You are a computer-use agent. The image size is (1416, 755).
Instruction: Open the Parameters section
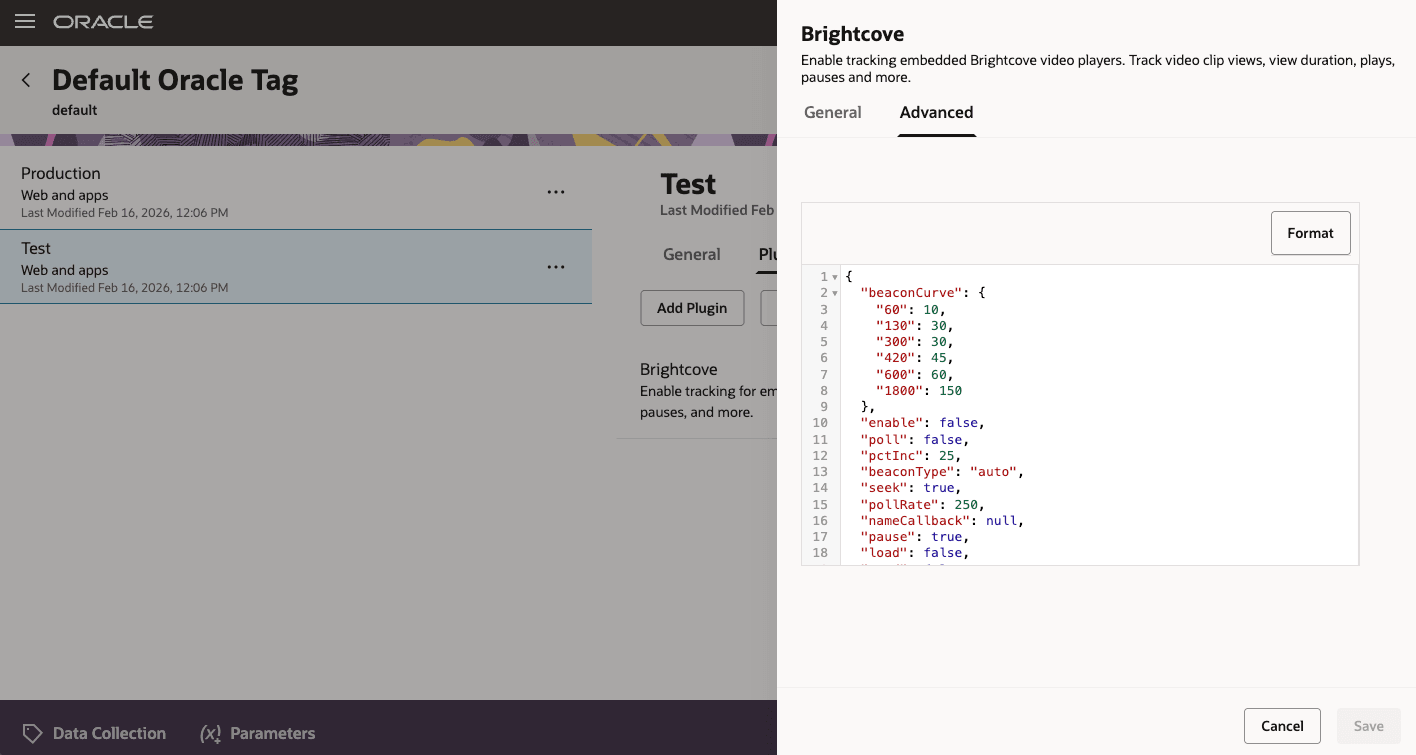click(x=258, y=733)
